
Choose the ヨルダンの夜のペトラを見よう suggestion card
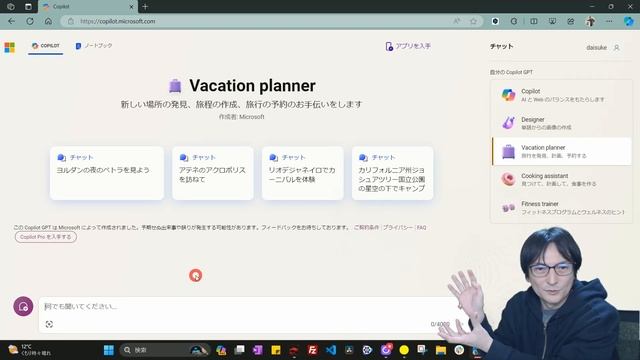point(107,173)
